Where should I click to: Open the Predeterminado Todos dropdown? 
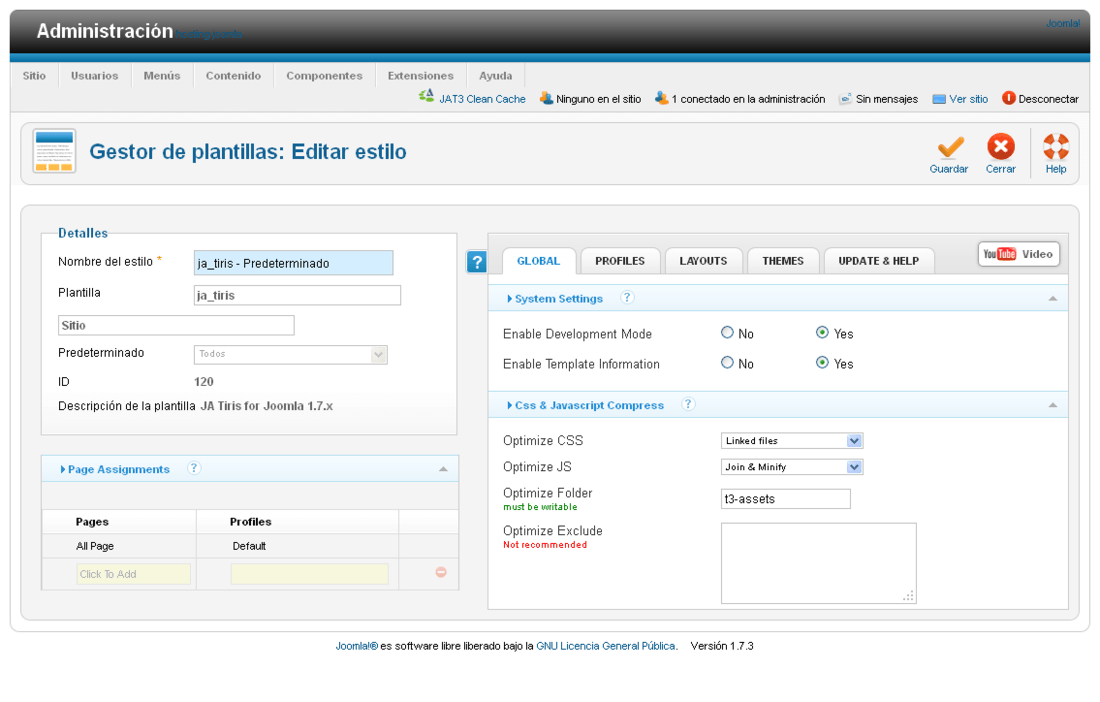click(x=290, y=354)
